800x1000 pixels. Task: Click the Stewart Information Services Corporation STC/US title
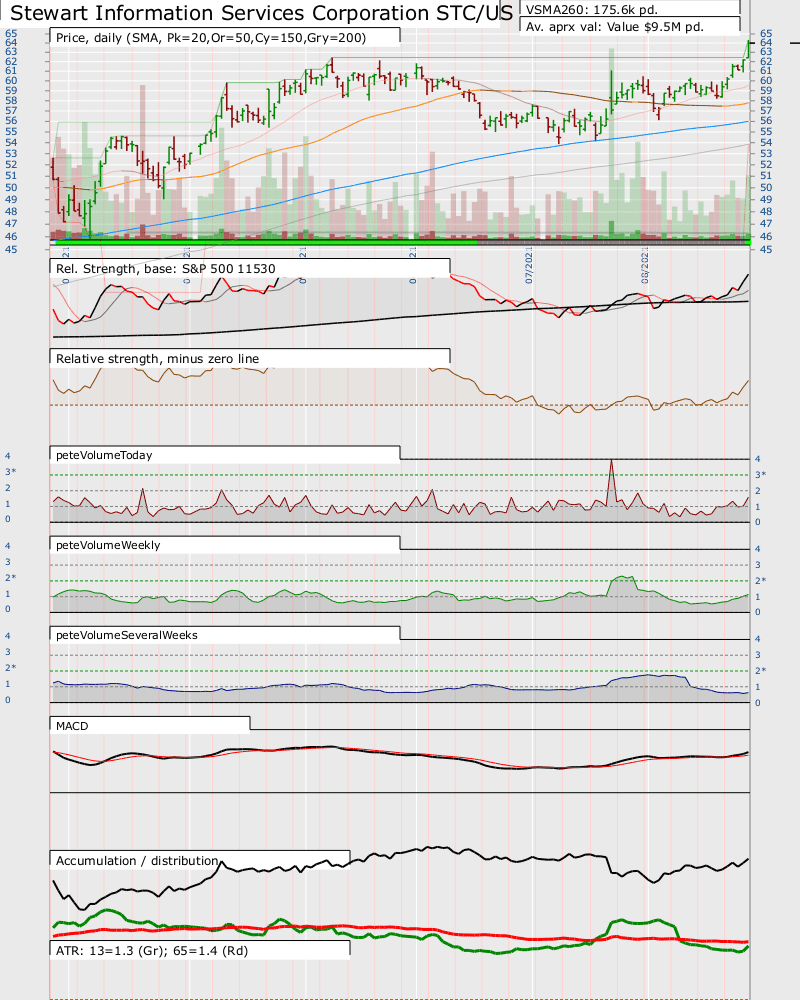[x=262, y=13]
